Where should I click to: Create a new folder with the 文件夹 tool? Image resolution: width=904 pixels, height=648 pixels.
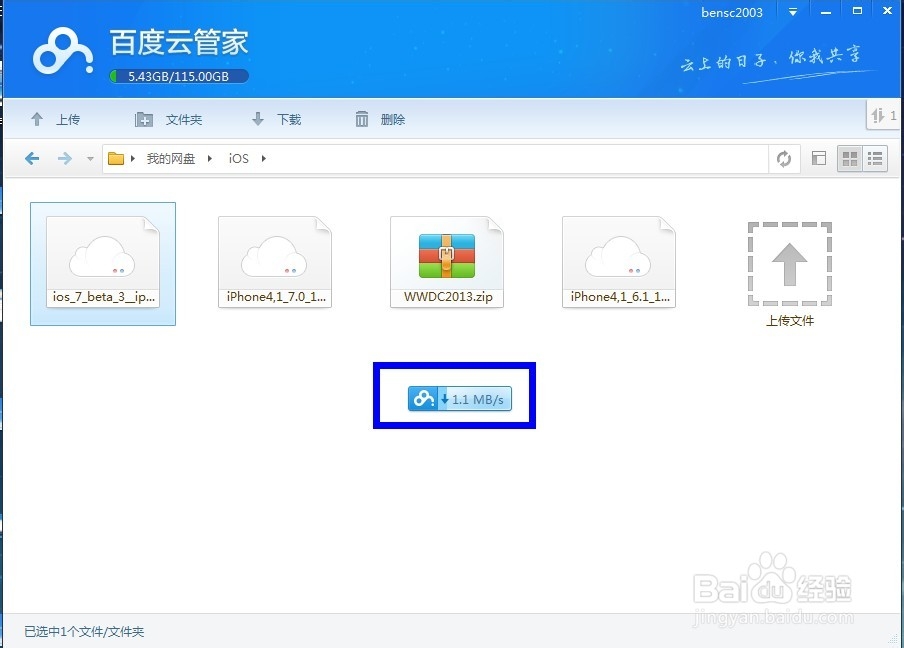click(x=168, y=119)
